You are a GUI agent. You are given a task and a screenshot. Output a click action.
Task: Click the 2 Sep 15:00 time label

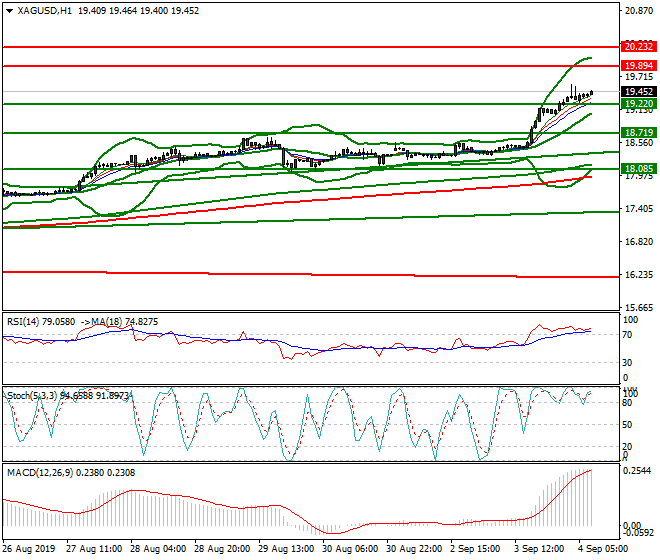coord(476,549)
